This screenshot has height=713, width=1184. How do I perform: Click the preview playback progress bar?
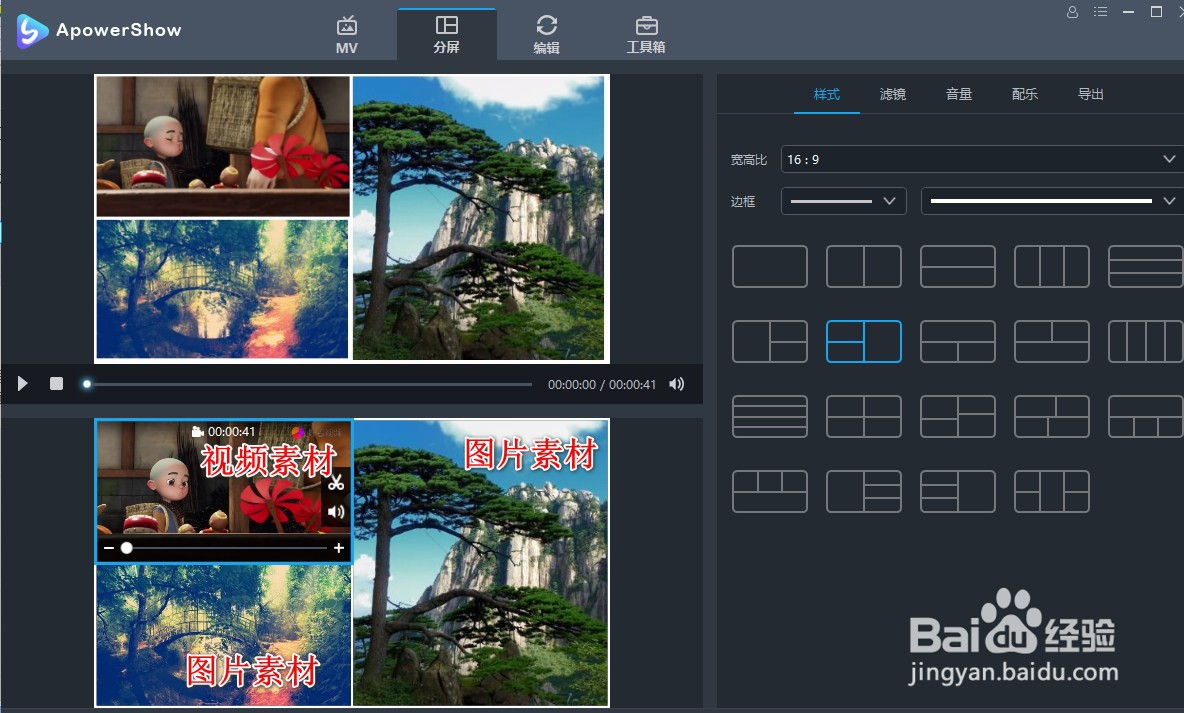(310, 384)
